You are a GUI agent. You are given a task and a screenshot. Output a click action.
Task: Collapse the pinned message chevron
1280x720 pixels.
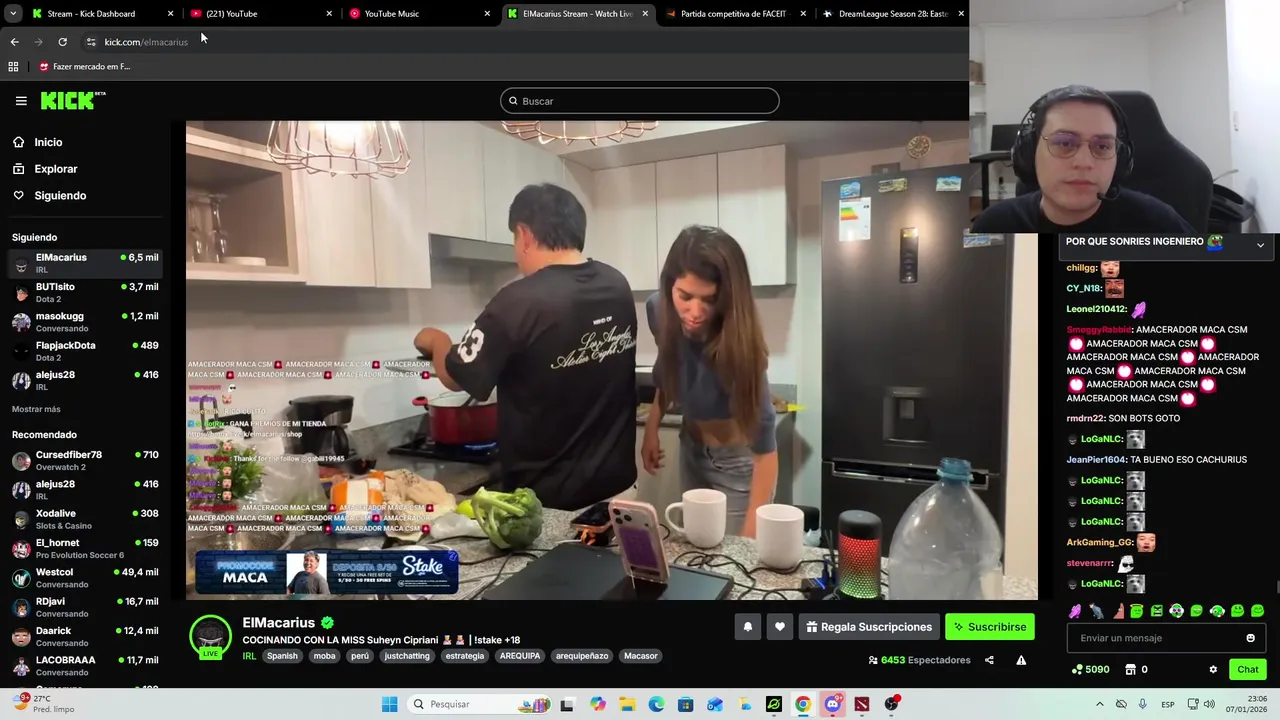(x=1260, y=244)
